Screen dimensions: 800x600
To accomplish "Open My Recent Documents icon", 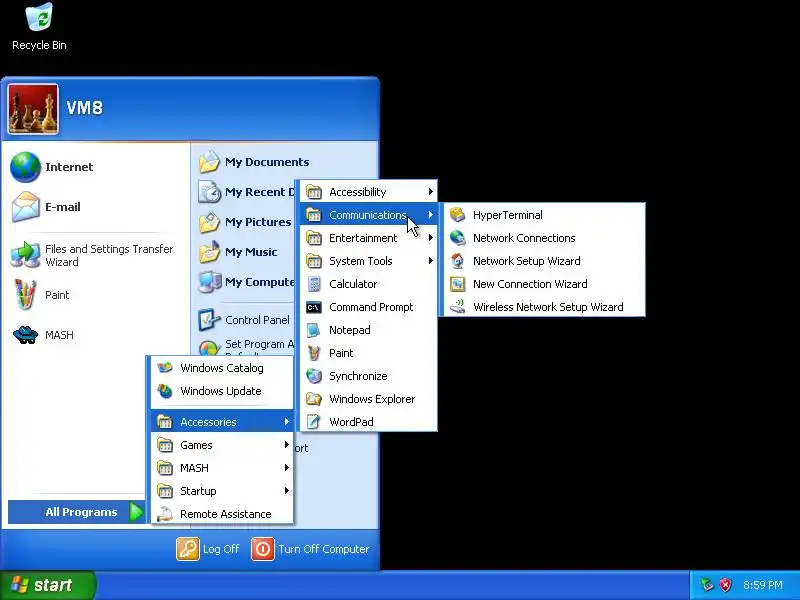I will click(209, 192).
